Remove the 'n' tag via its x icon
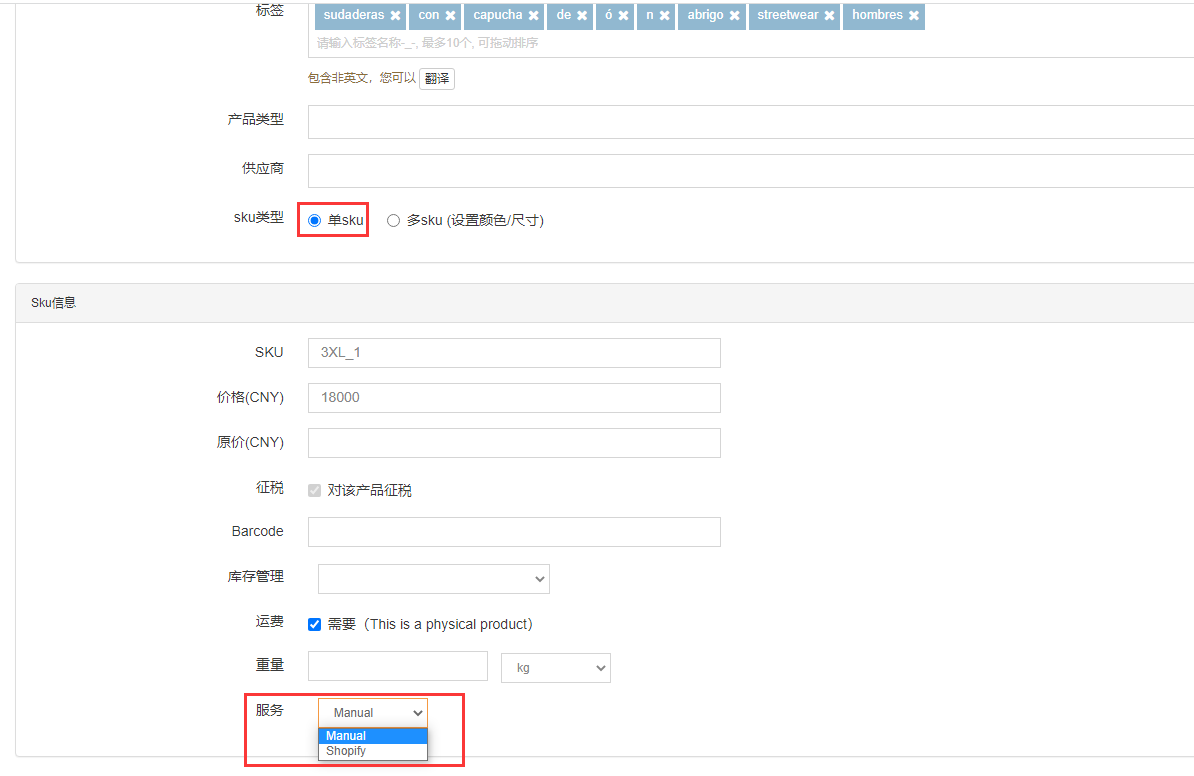The height and width of the screenshot is (776, 1194). pos(664,16)
